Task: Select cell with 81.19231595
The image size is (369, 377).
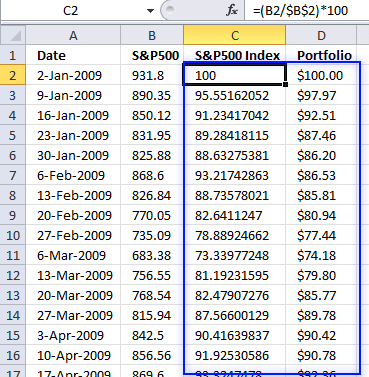Action: click(235, 275)
